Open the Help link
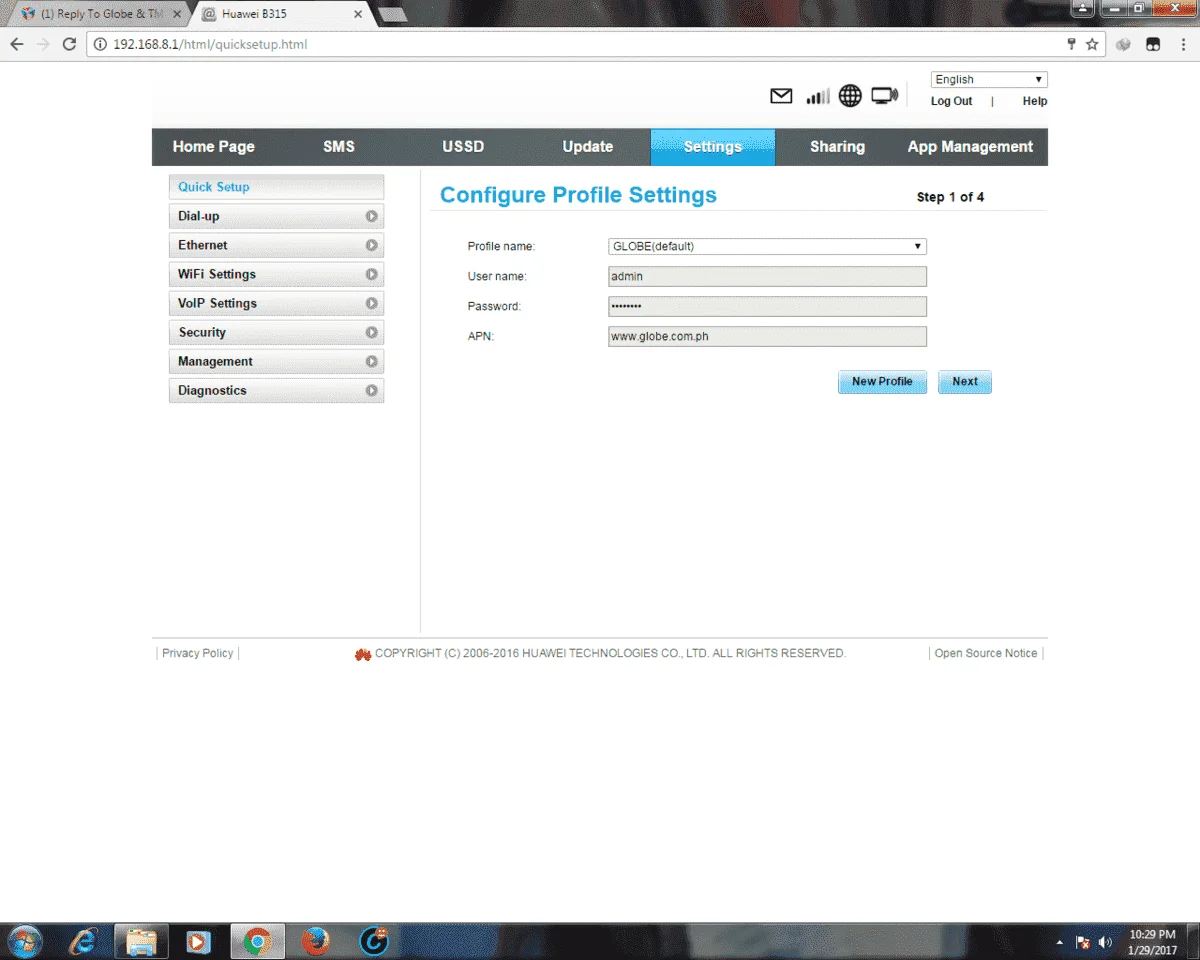Screen dimensions: 1200x960 (1035, 101)
